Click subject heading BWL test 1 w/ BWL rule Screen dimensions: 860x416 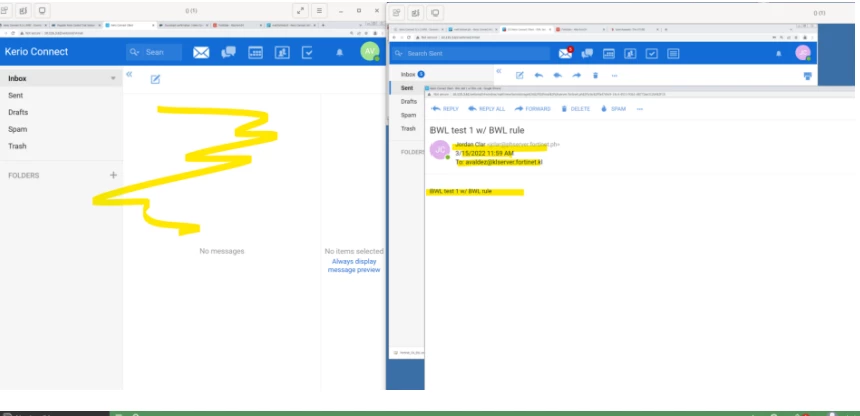(x=477, y=130)
